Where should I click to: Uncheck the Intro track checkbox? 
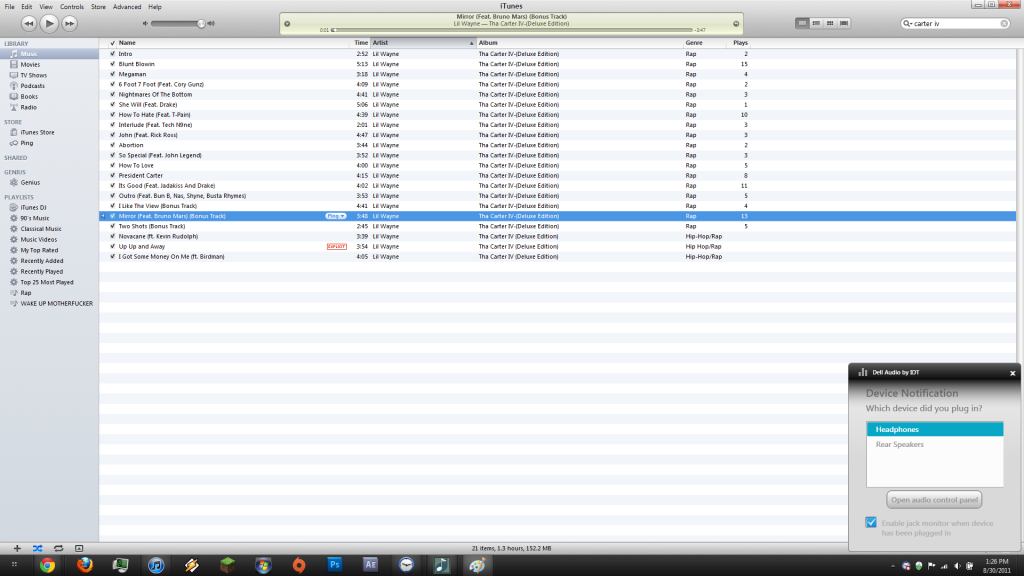click(112, 54)
